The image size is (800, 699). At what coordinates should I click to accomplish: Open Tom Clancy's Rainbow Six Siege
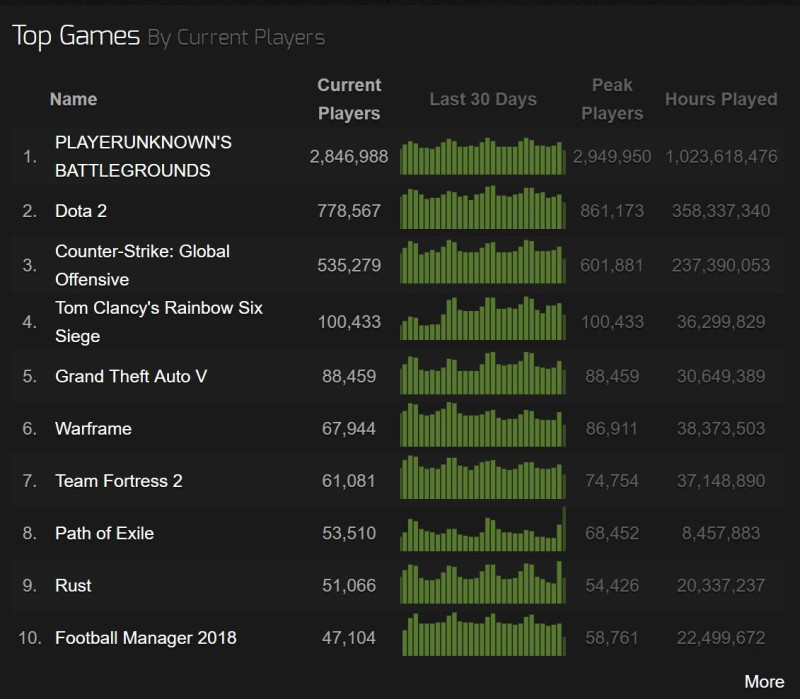click(159, 322)
